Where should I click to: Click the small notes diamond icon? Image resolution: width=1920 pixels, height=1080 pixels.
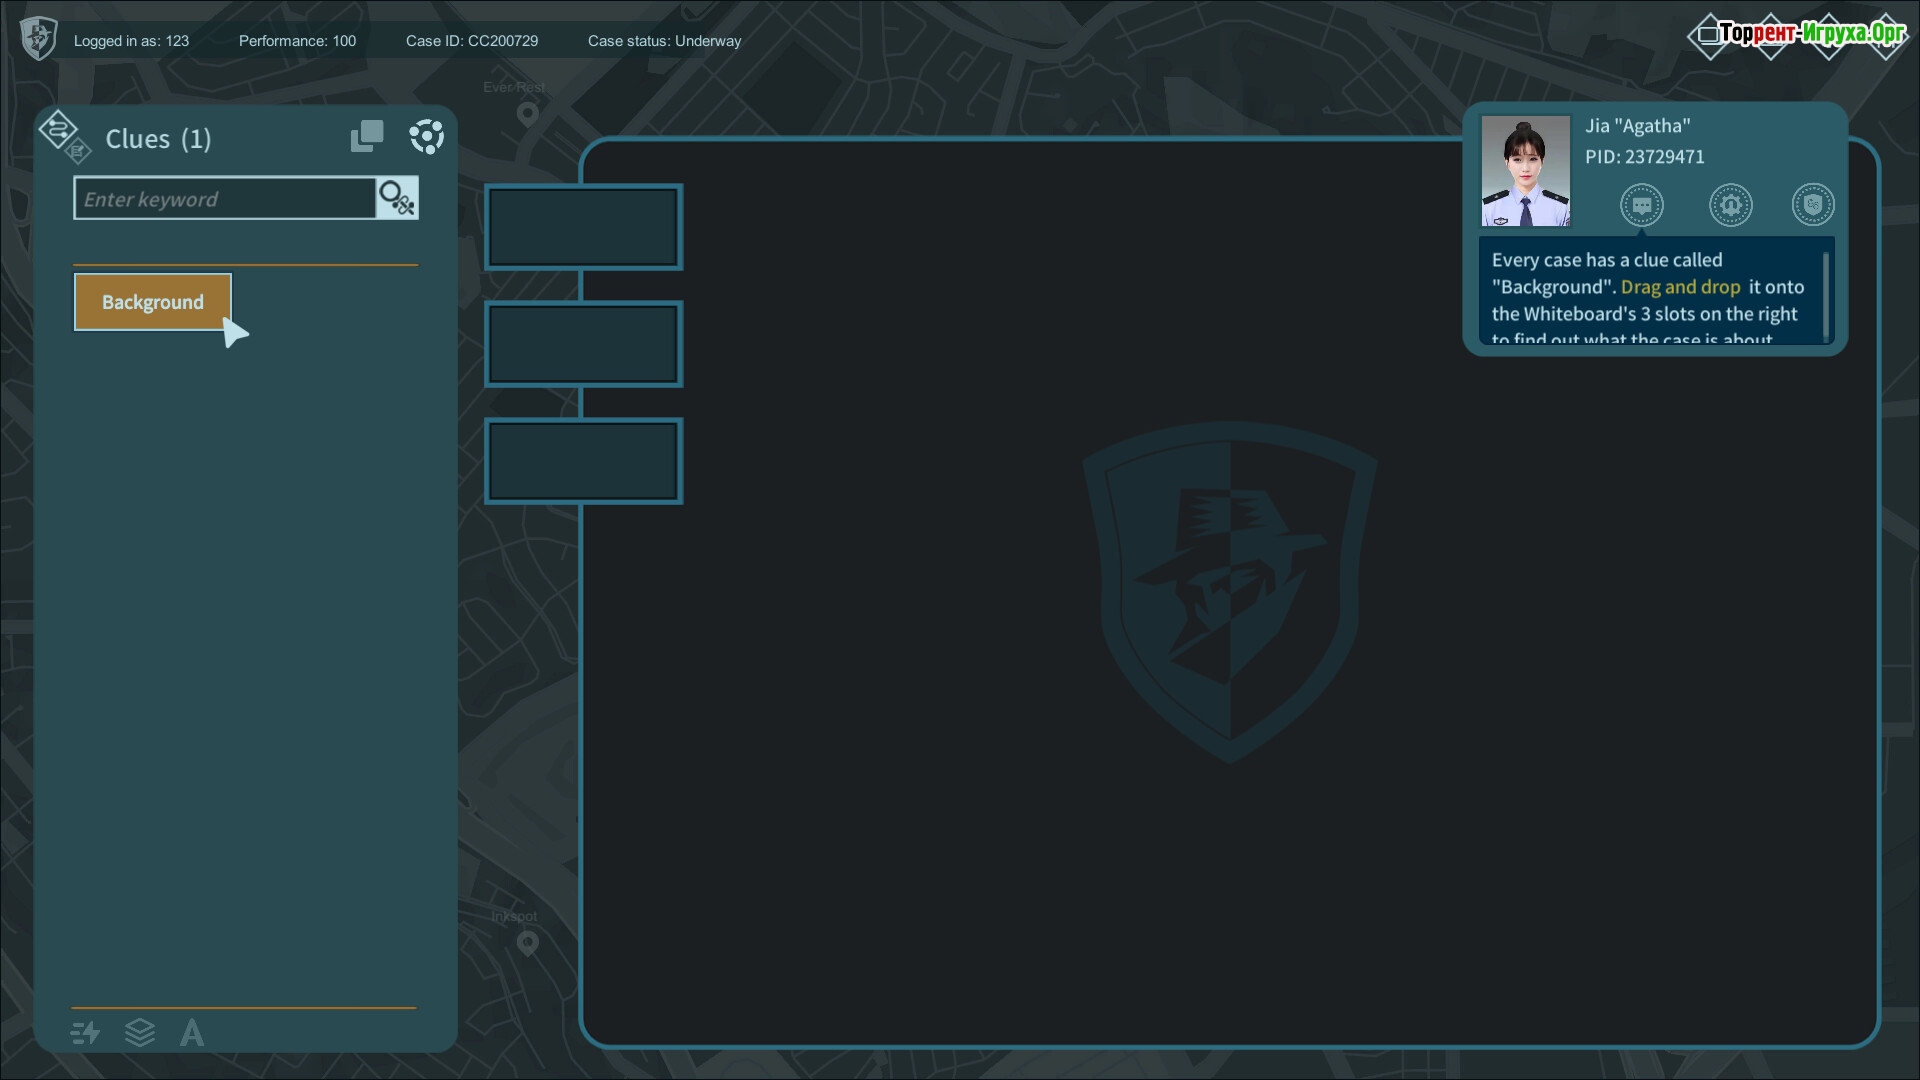78,153
